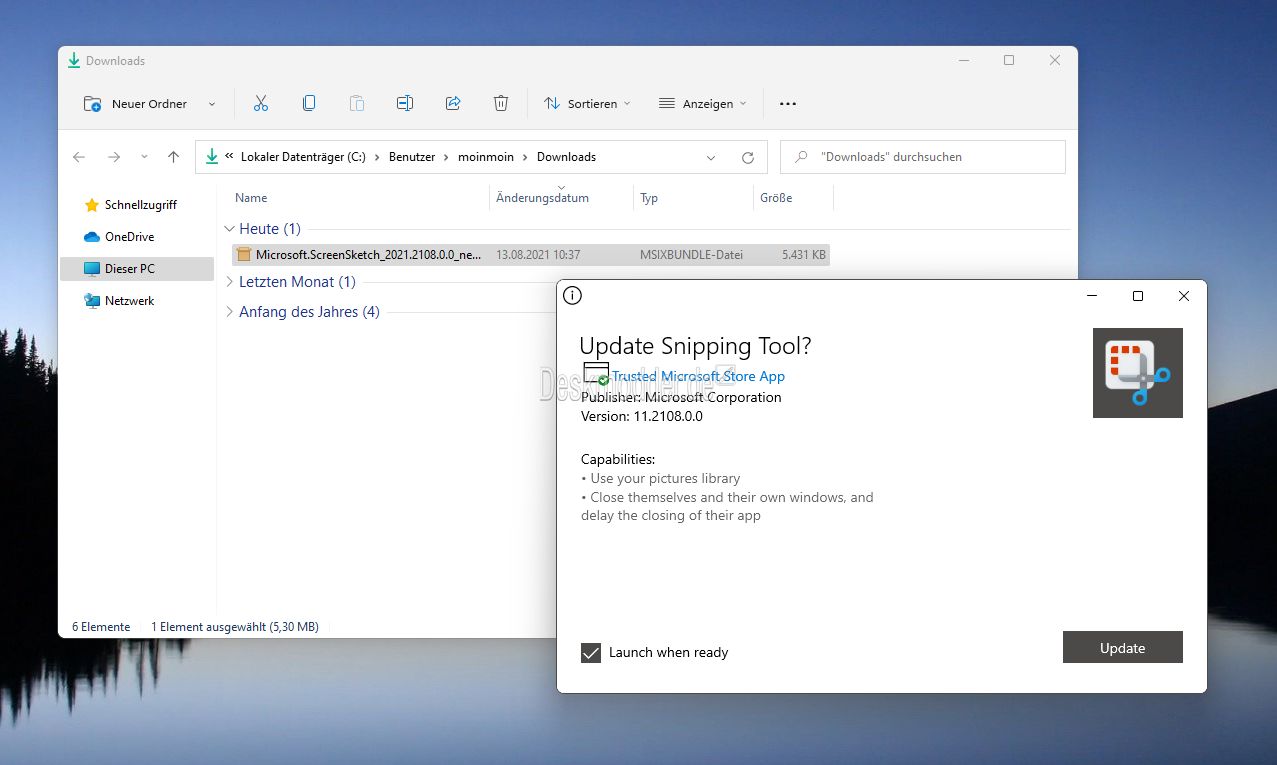Click the MSIXBUNDLE file package icon
Image resolution: width=1277 pixels, height=765 pixels.
tap(244, 255)
